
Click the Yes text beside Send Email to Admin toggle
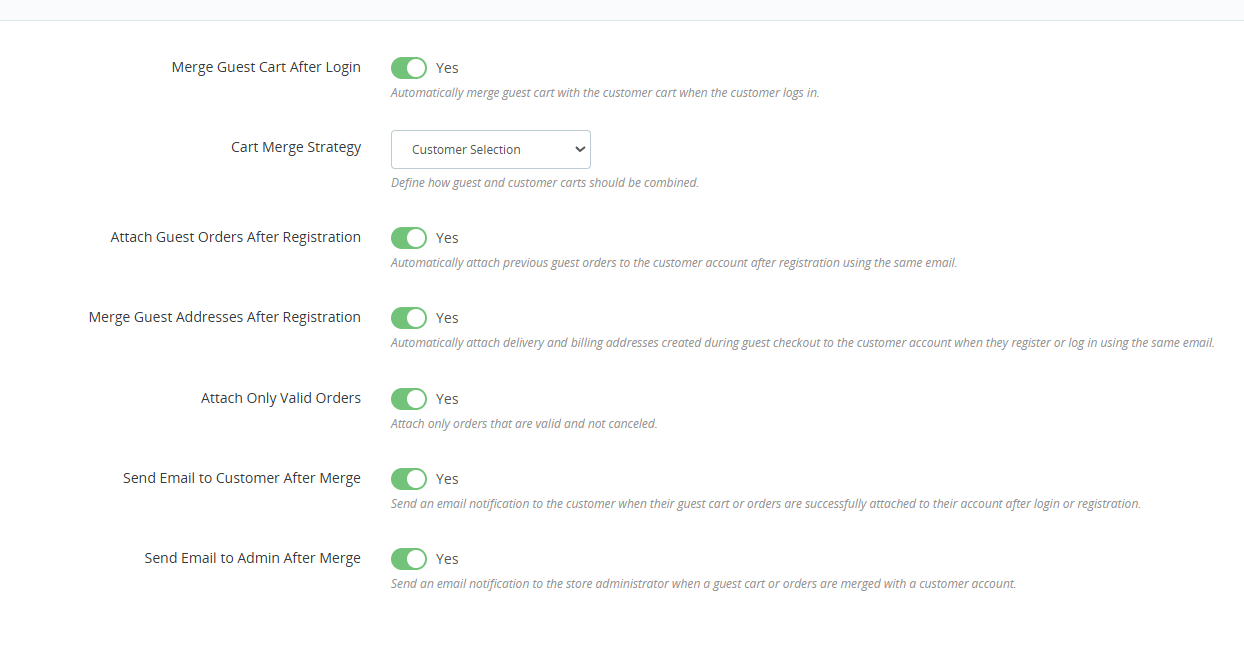447,559
